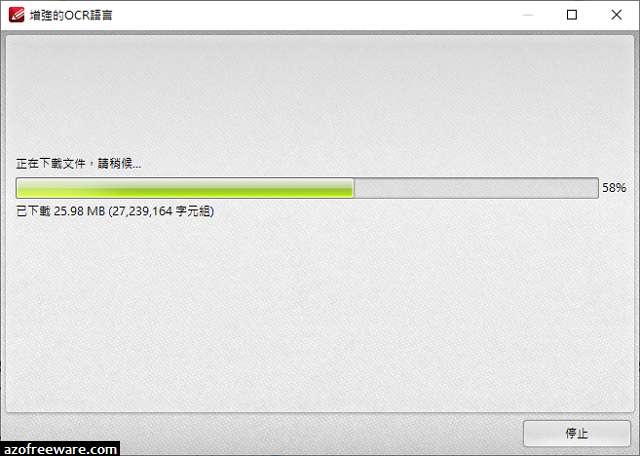Screen dimensions: 640x456
Task: Click the 27,239,164 字元組 byte count text
Action: point(161,211)
